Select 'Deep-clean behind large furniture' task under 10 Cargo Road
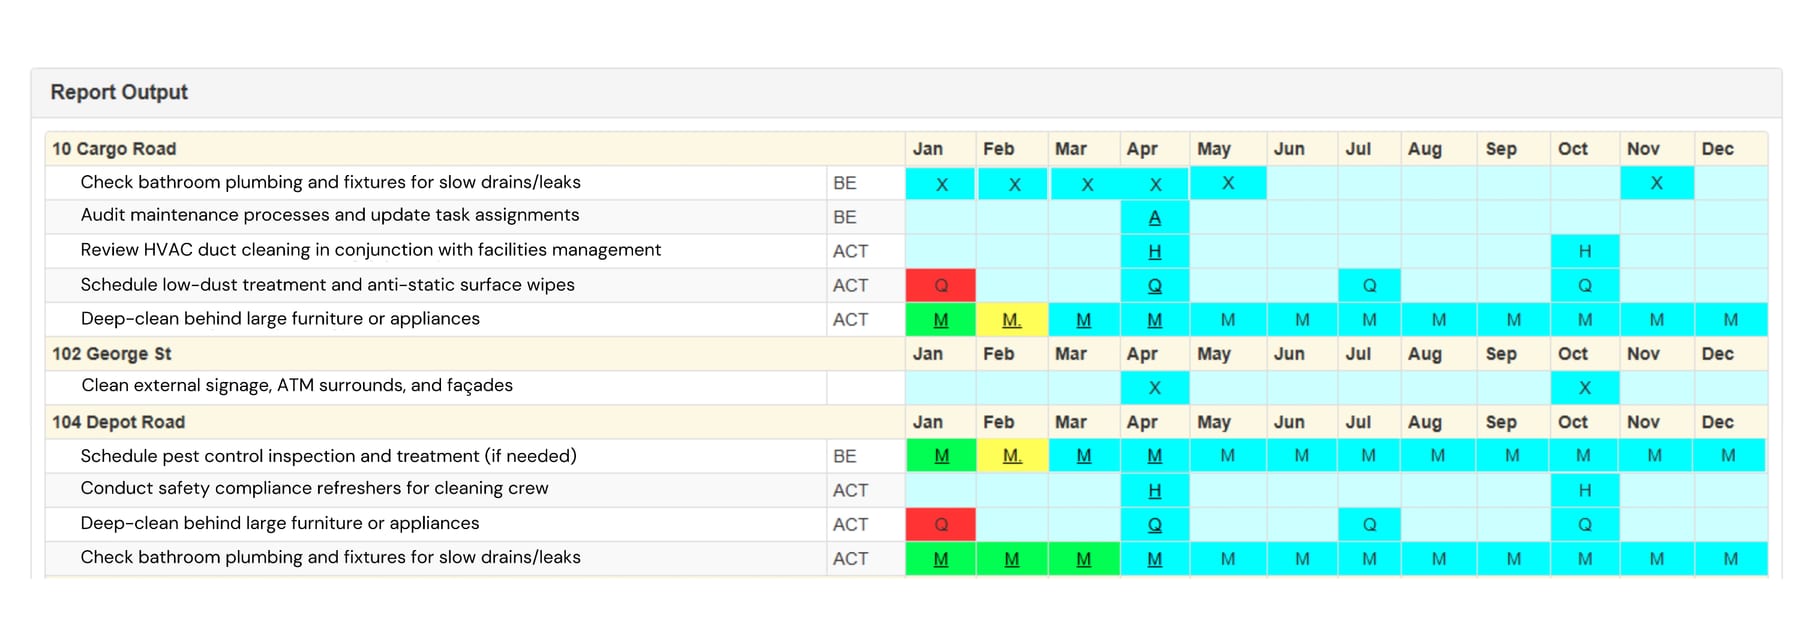Viewport: 1800px width, 637px height. 280,319
